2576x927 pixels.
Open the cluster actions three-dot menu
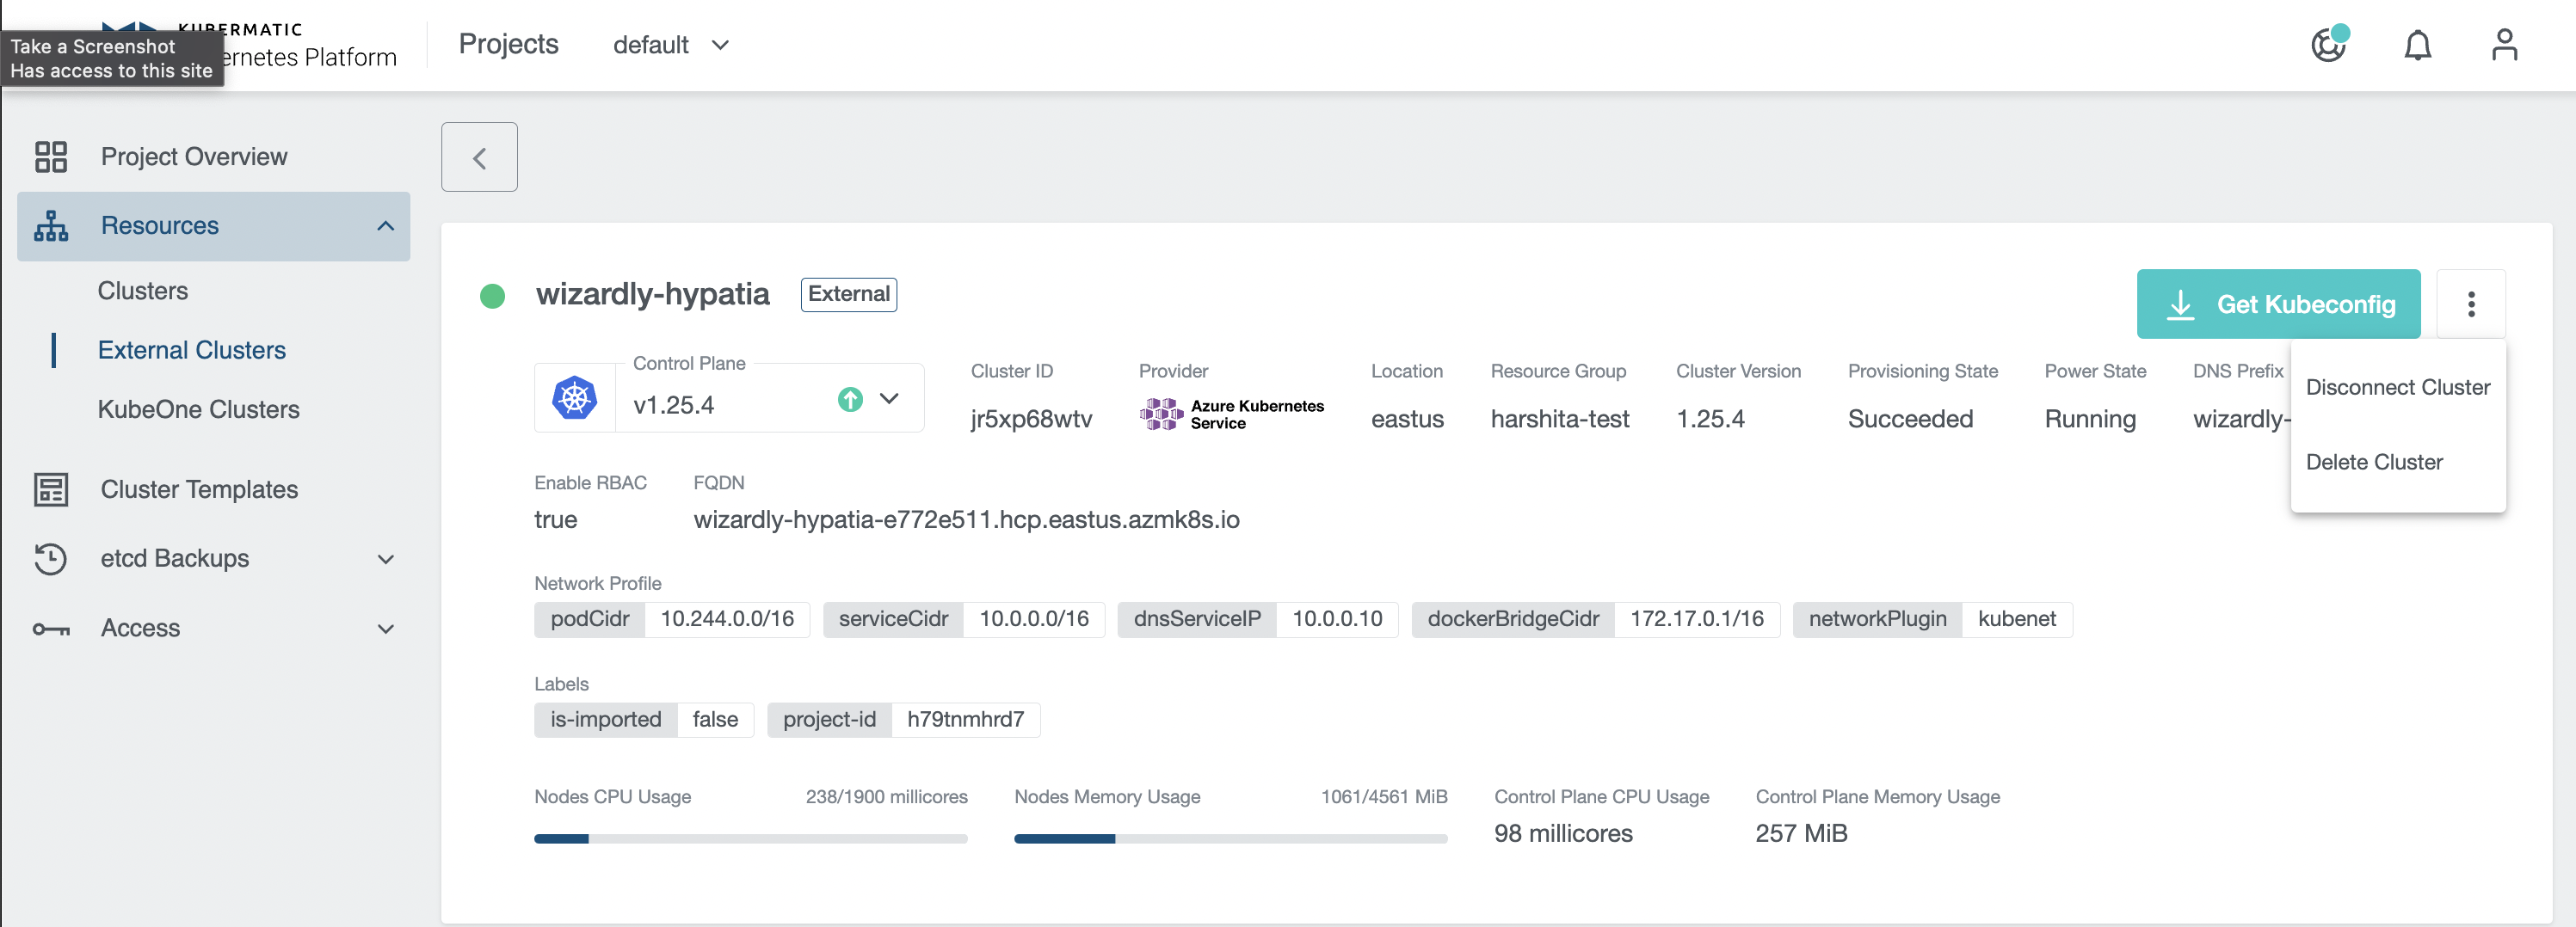pyautogui.click(x=2471, y=303)
